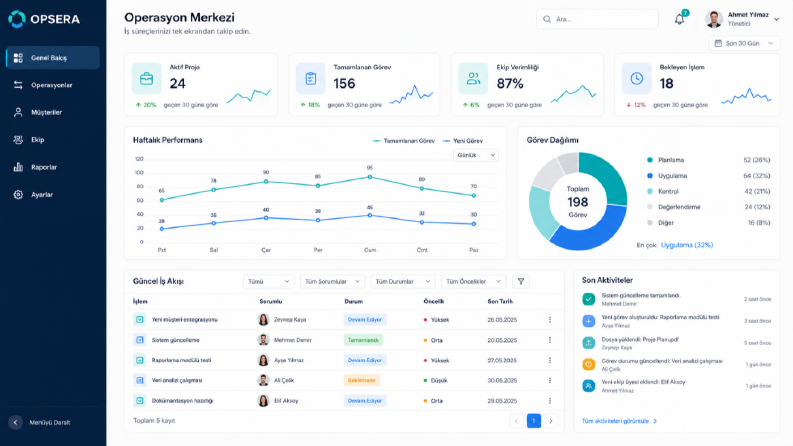Open the three-dot menu for Sistem güncelleme row

550,340
